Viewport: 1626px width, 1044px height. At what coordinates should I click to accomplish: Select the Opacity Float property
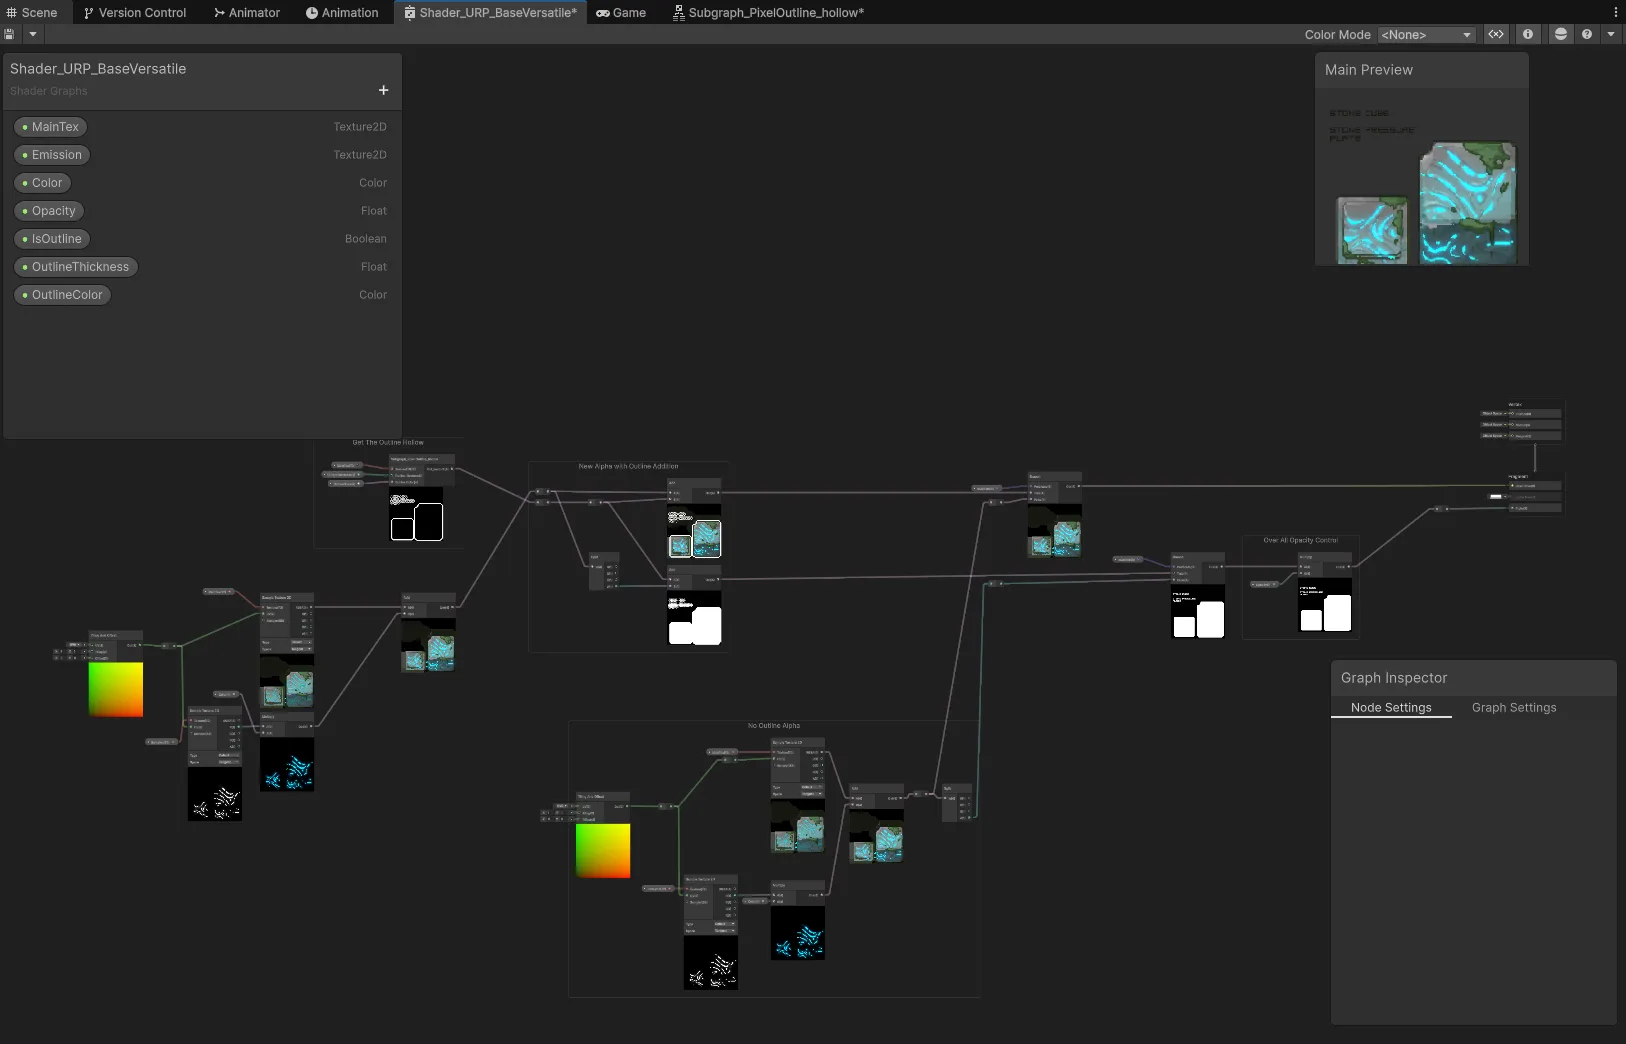(x=49, y=211)
